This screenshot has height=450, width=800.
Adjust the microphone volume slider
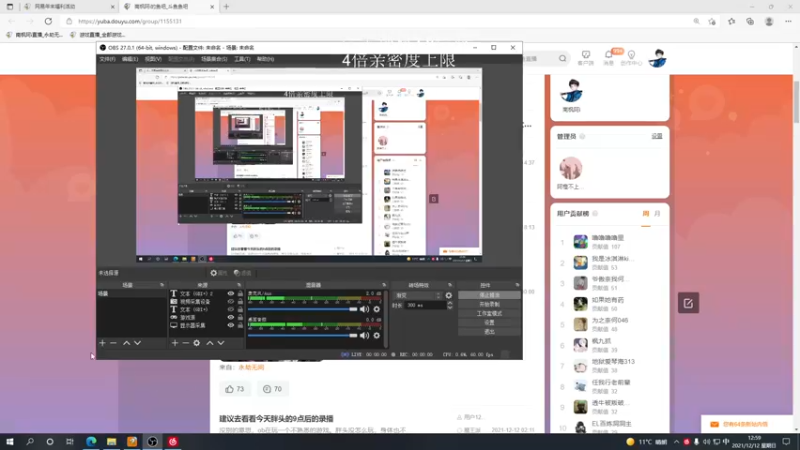(303, 309)
